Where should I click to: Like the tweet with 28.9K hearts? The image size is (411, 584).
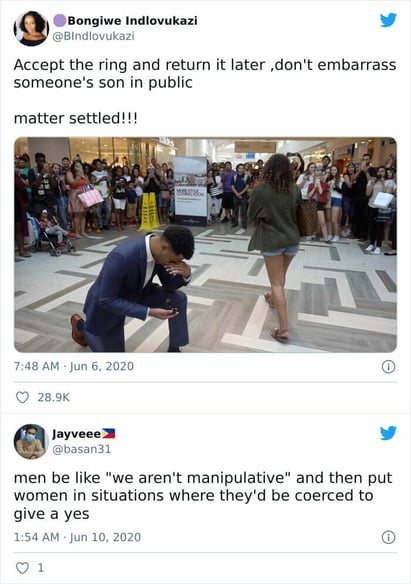click(22, 397)
